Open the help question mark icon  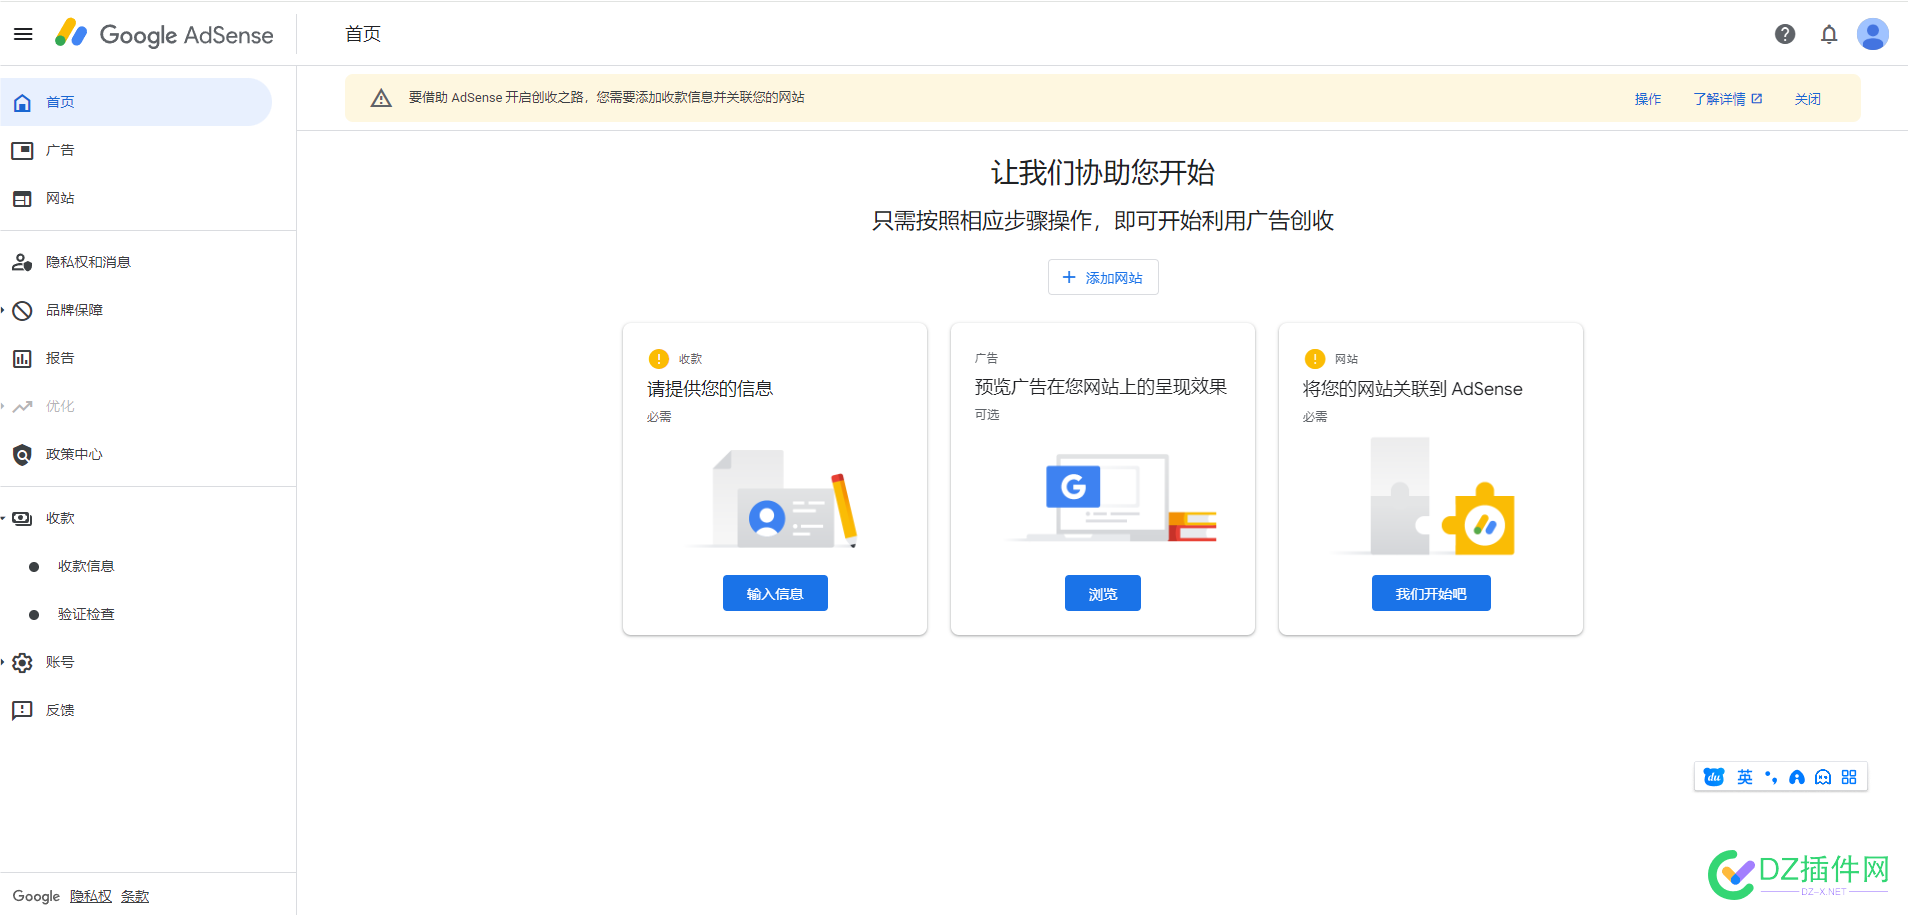(x=1785, y=34)
